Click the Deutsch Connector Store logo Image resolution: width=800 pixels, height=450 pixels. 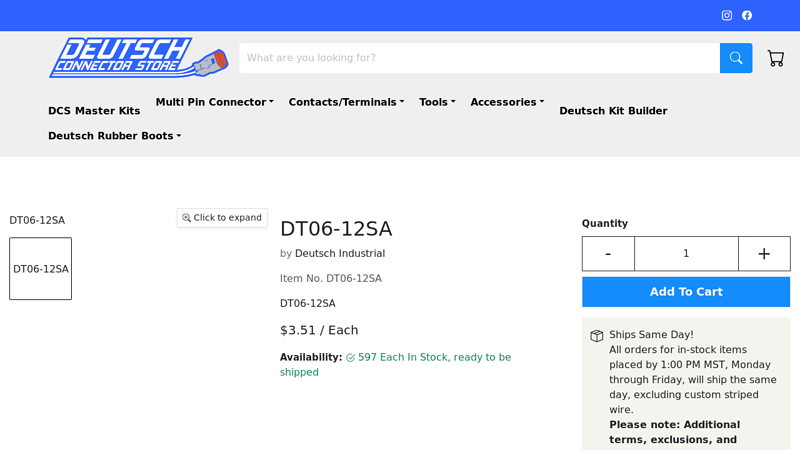point(138,57)
